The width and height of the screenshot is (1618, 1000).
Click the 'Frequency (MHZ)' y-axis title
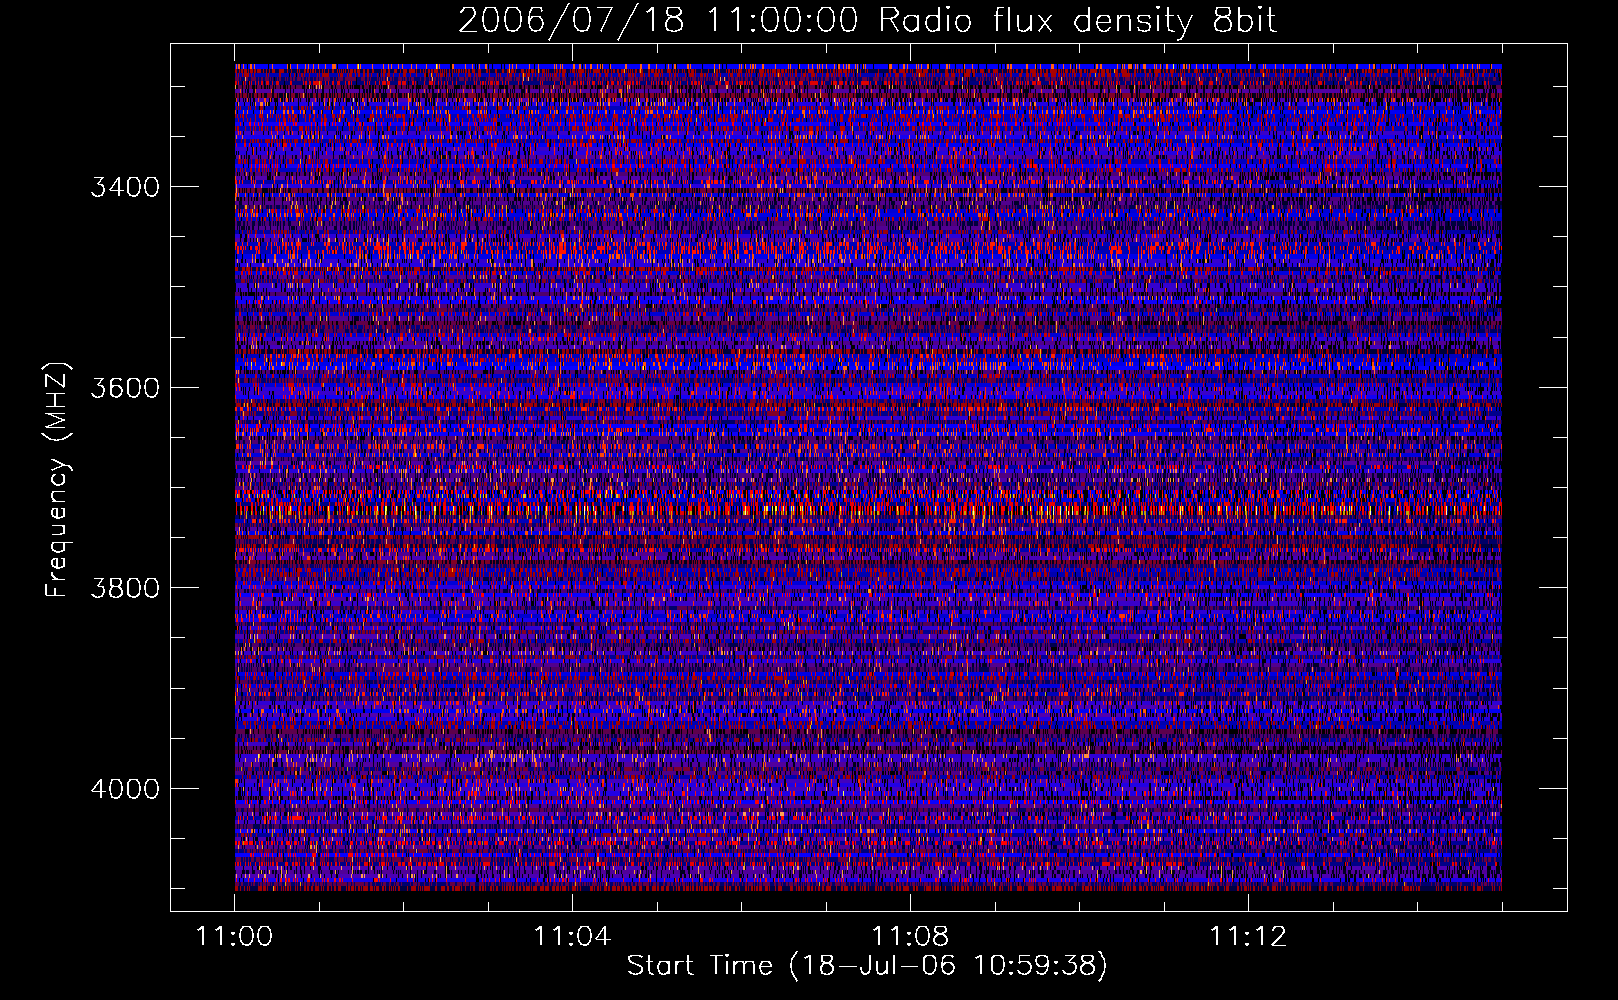point(57,480)
